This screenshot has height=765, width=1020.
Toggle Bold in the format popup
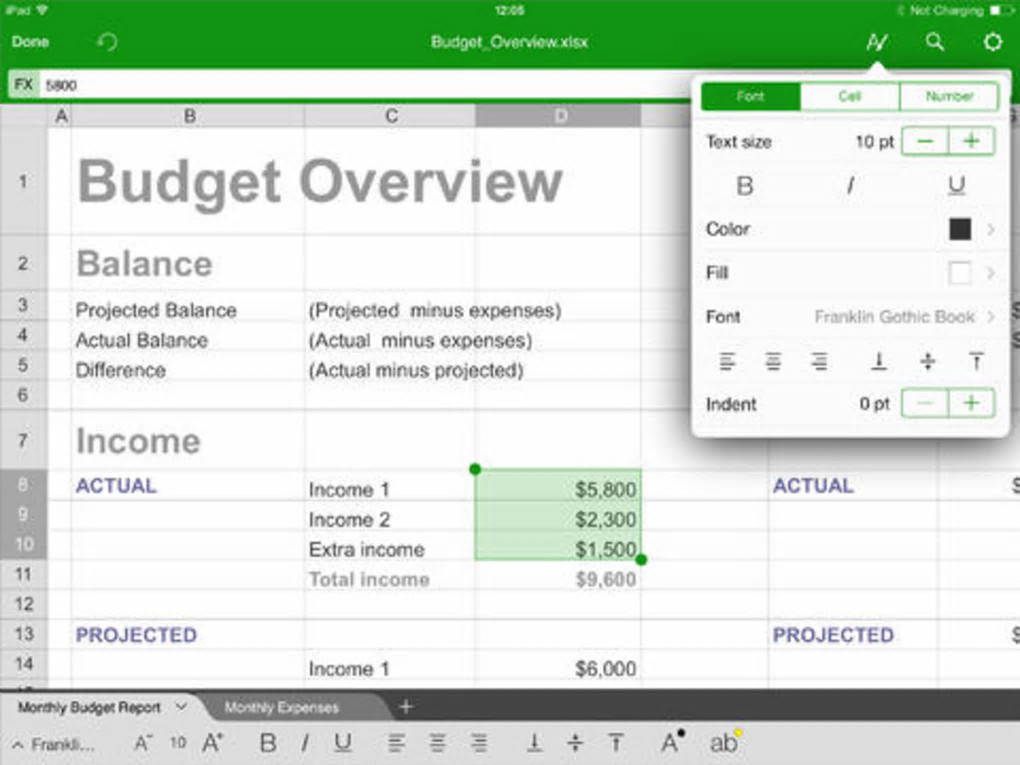(744, 186)
